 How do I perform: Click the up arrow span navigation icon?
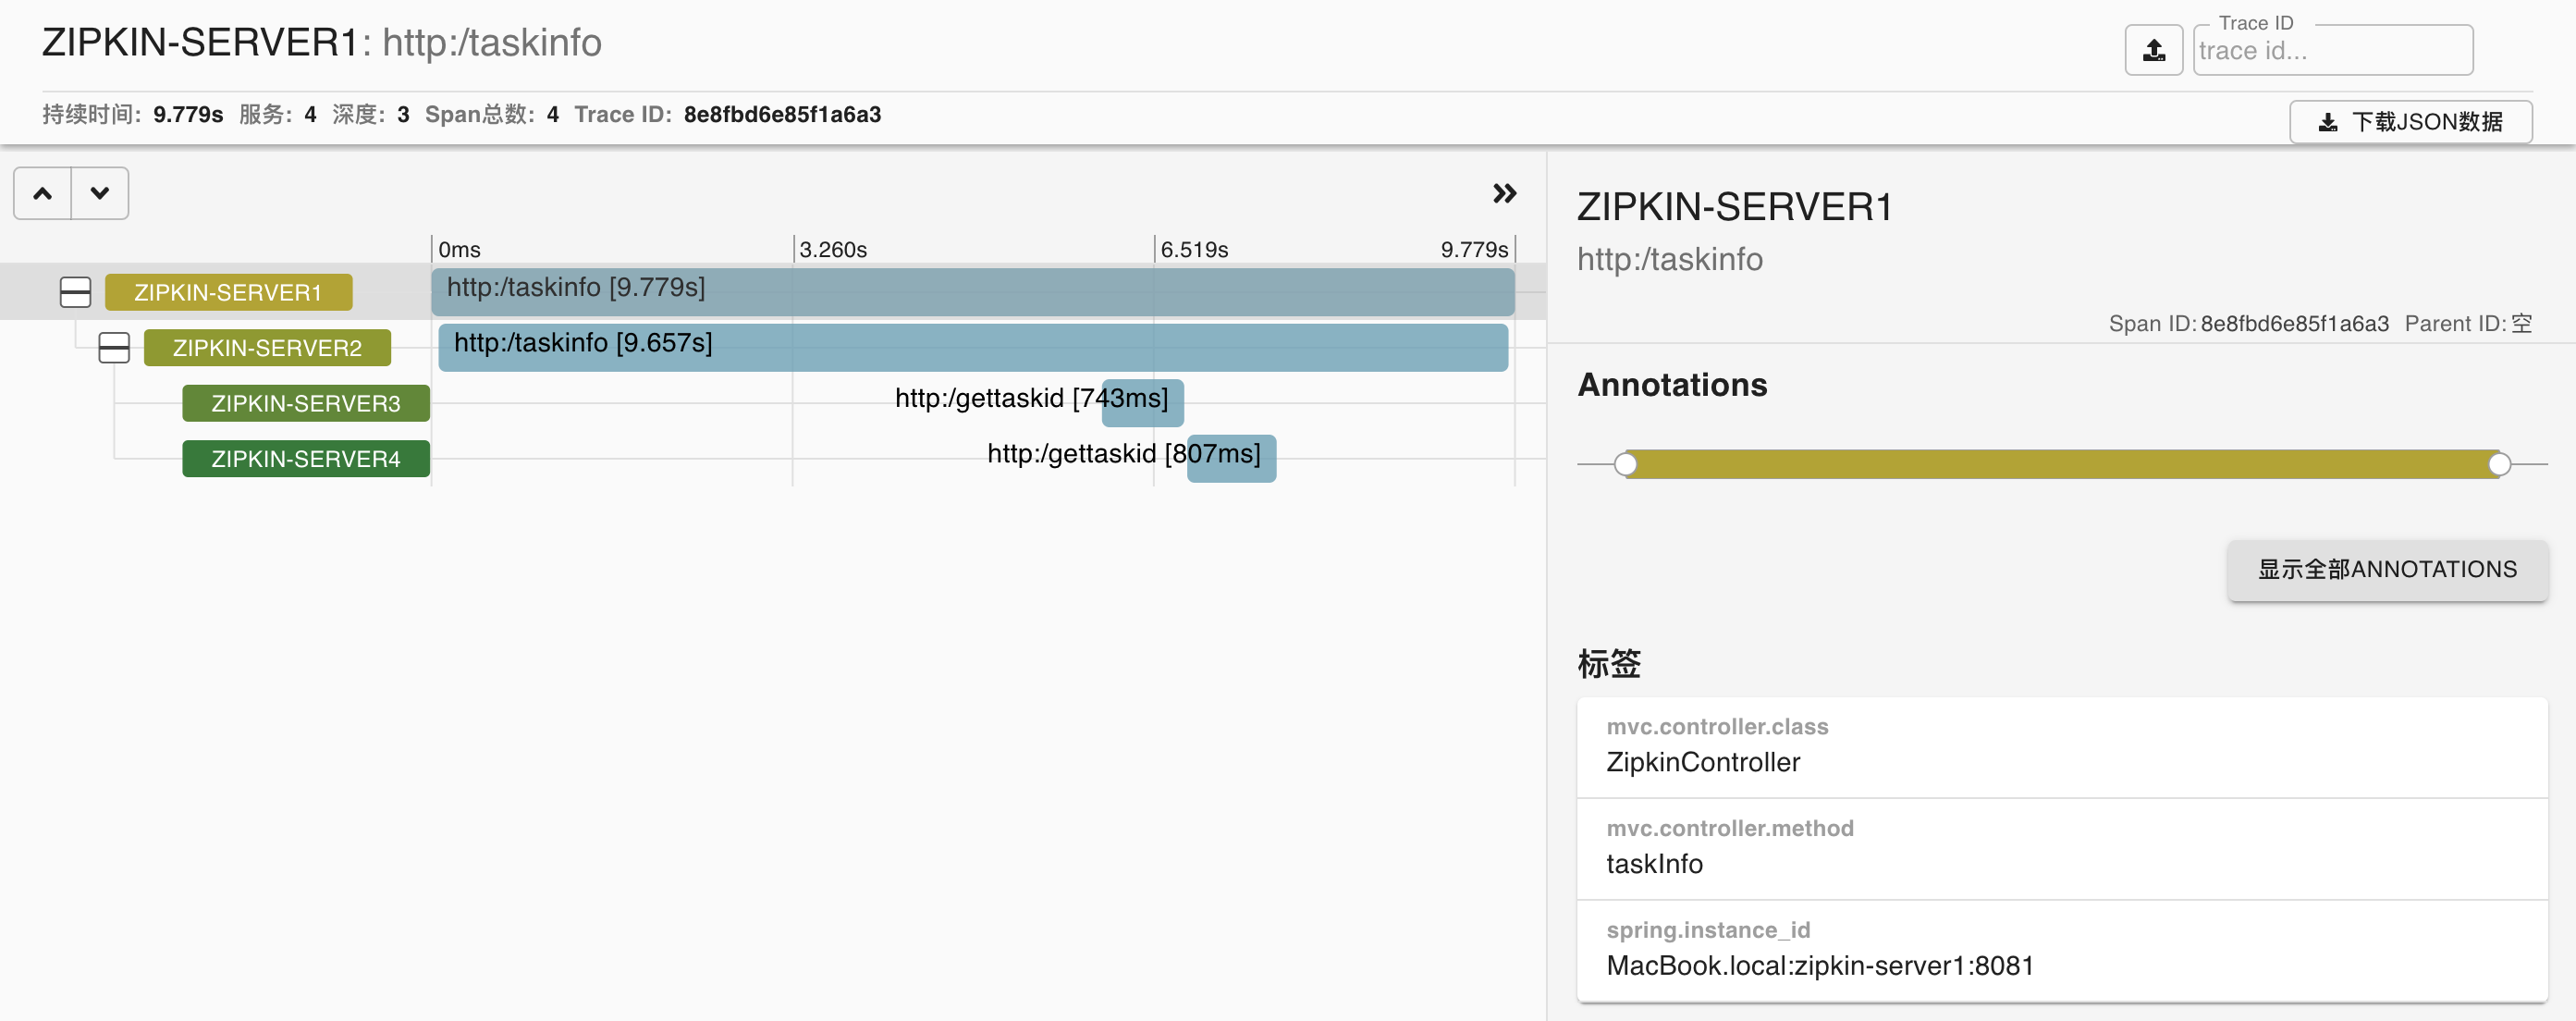tap(42, 193)
